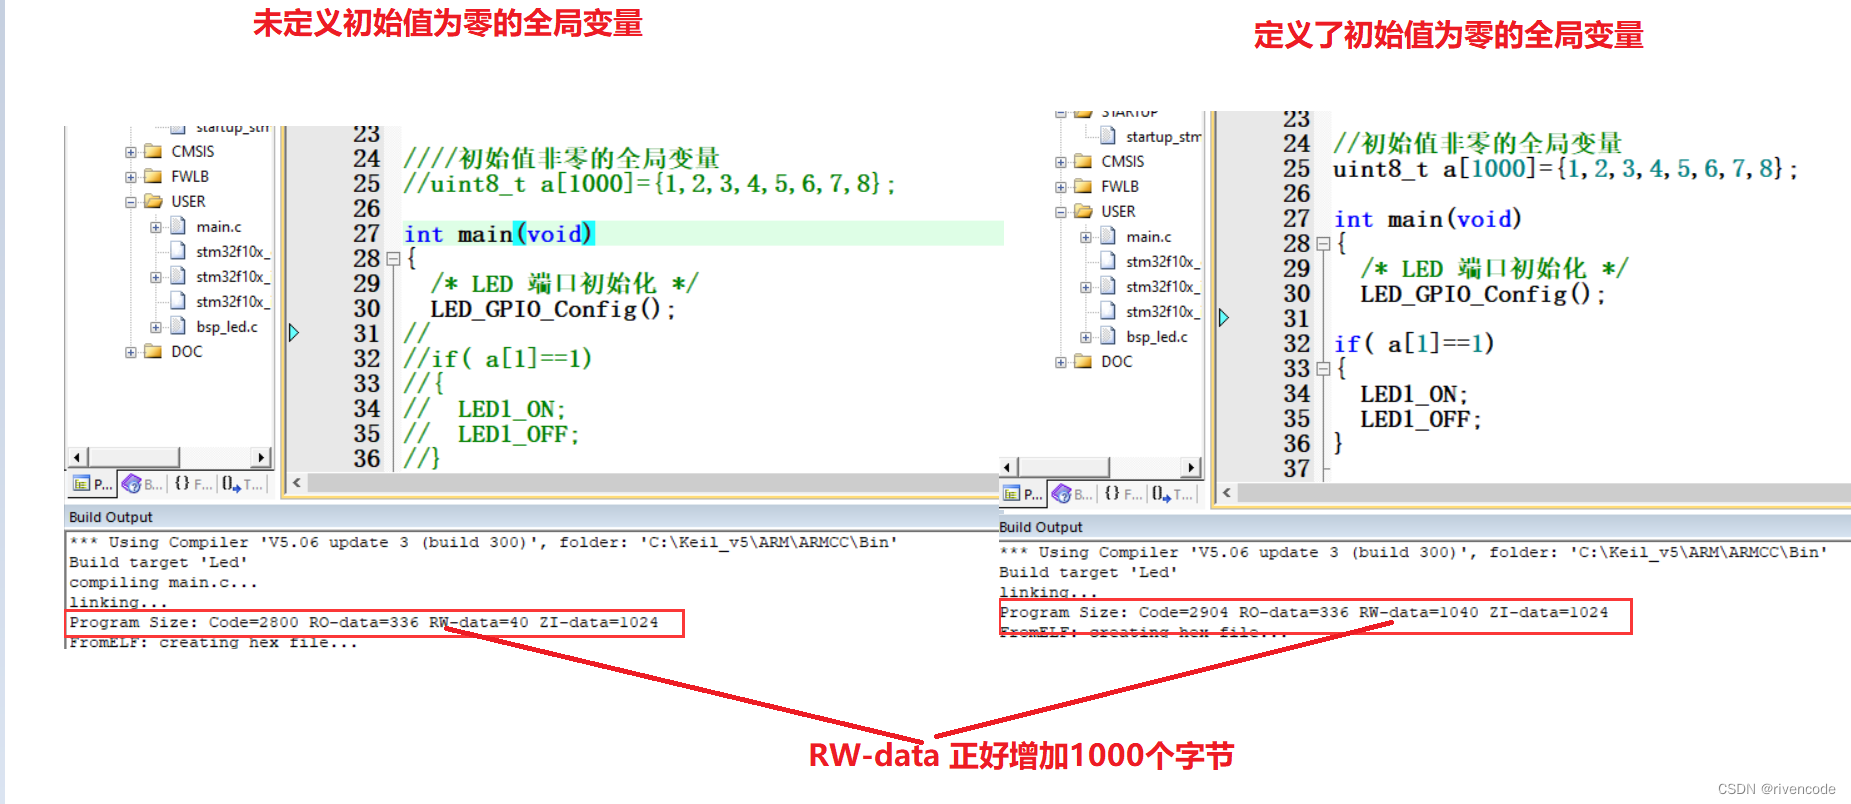Screen dimensions: 1851x804
Task: Select DOC group in right project tree
Action: pos(1117,362)
